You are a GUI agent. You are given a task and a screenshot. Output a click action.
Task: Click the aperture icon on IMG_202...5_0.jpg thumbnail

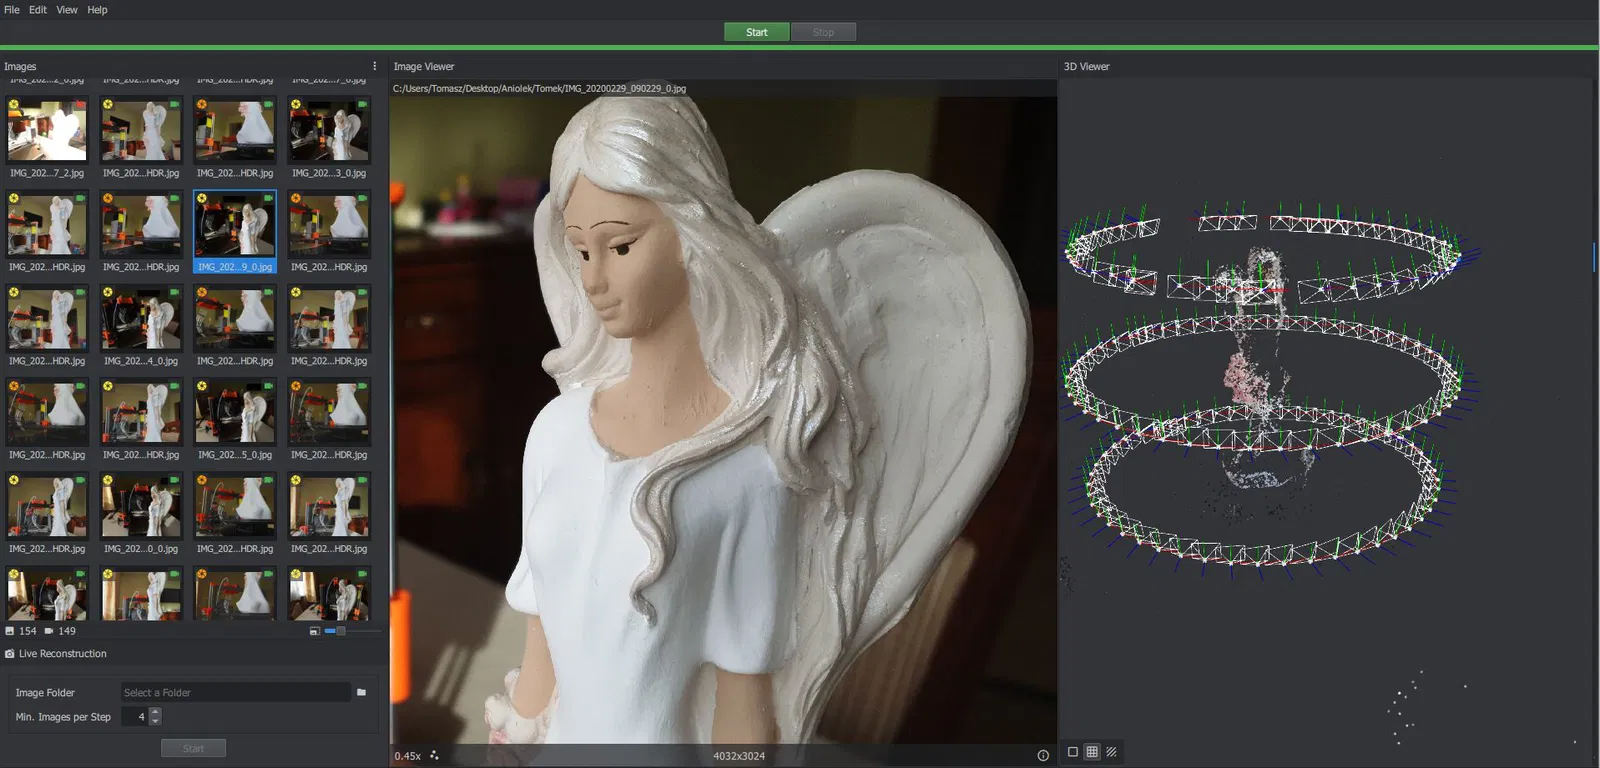pos(202,386)
